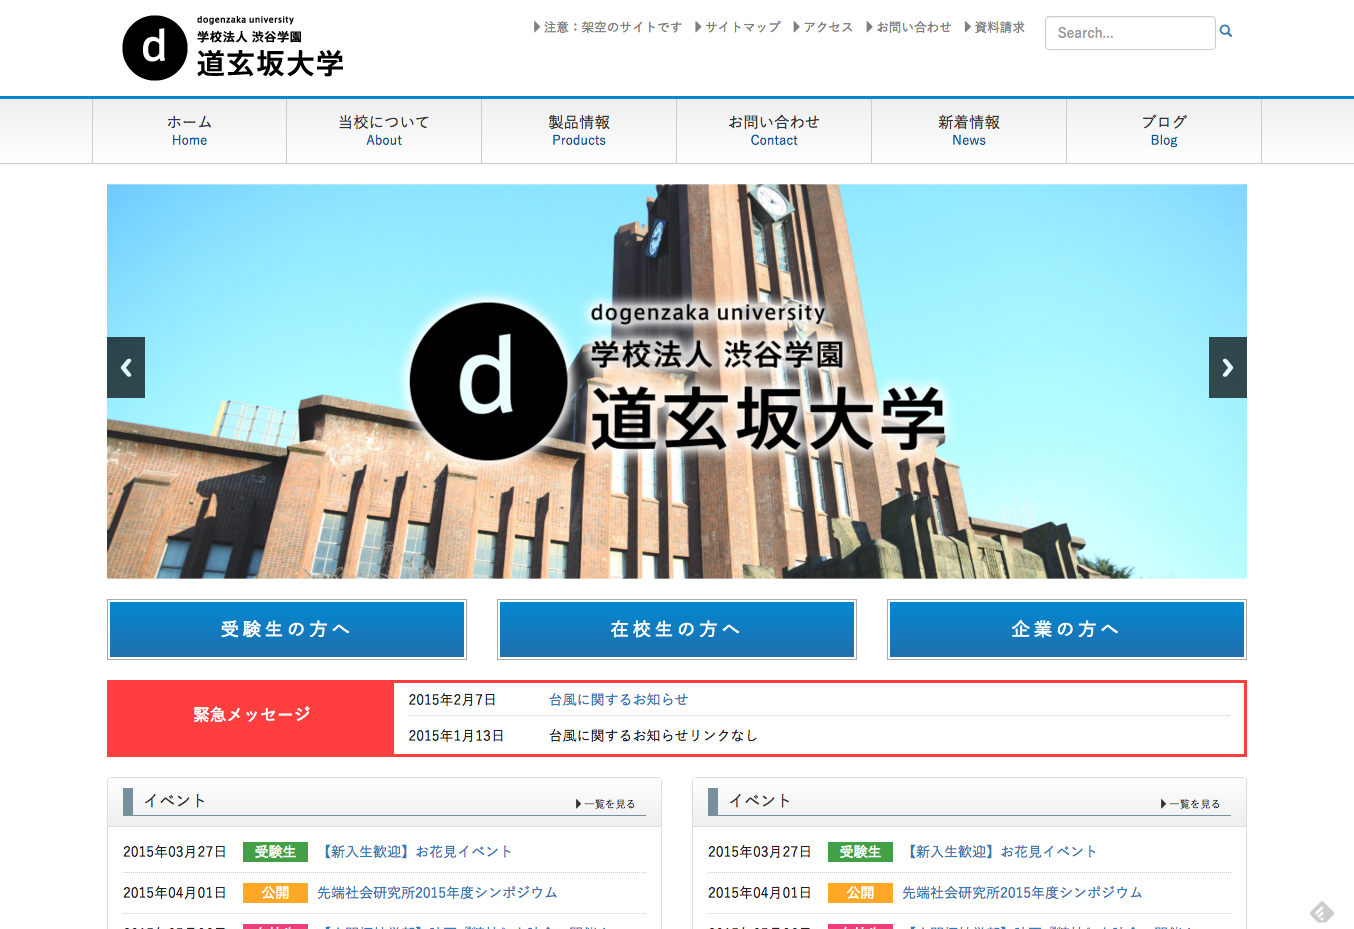1354x929 pixels.
Task: Click 一覧を見る in right イベント panel
Action: pyautogui.click(x=1191, y=804)
